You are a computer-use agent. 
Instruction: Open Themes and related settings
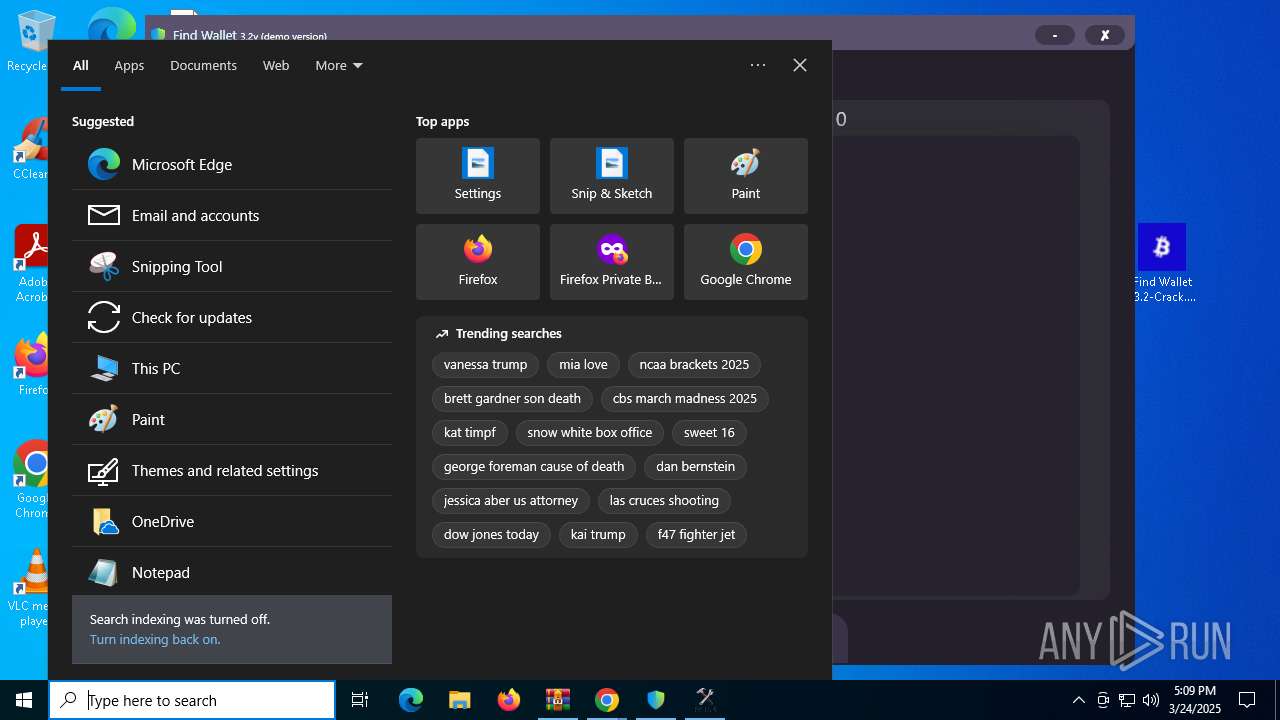[232, 470]
